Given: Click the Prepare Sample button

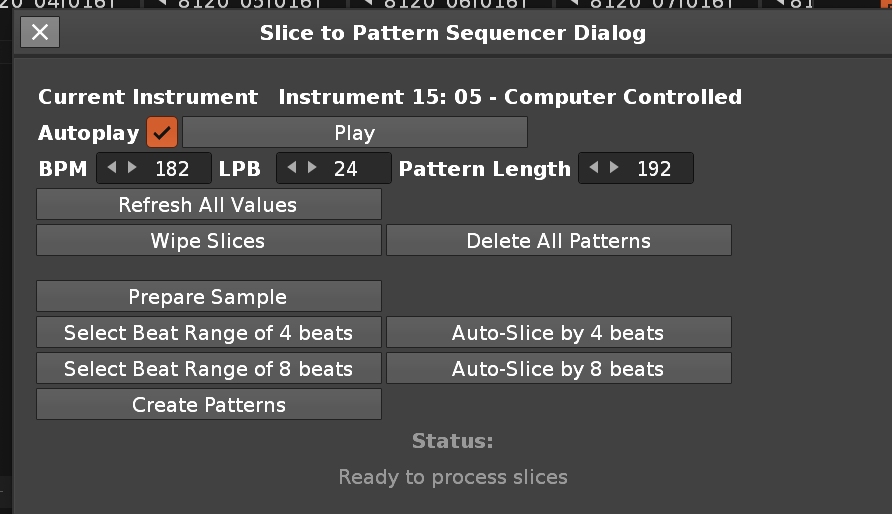Looking at the screenshot, I should (209, 296).
